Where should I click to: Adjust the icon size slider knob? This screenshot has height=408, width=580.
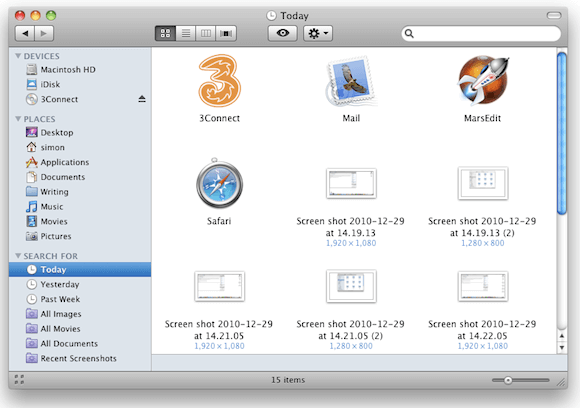508,380
